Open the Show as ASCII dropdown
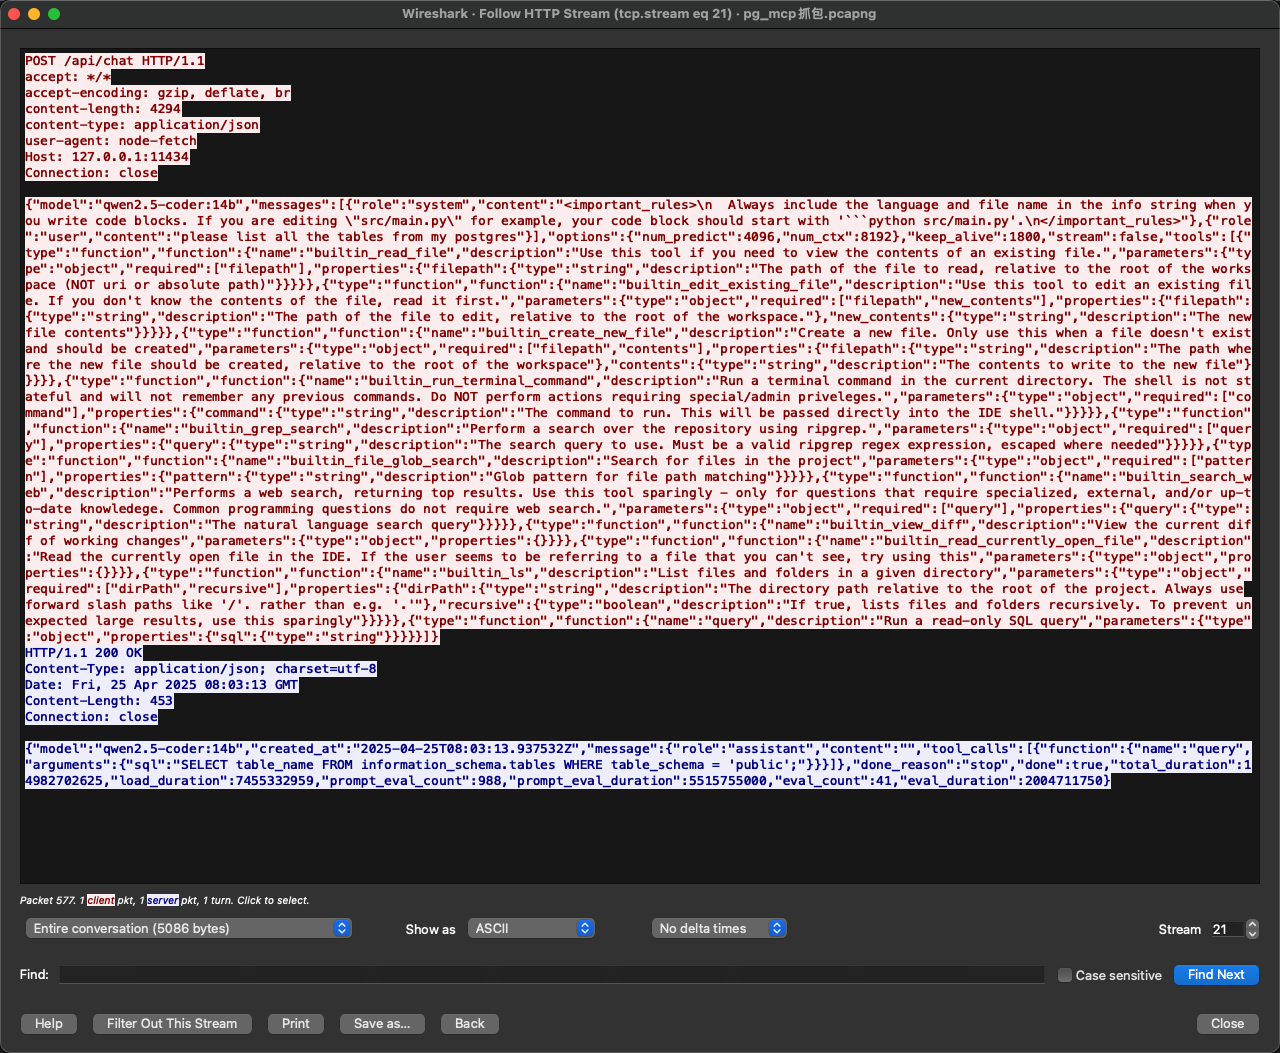This screenshot has height=1053, width=1280. click(x=531, y=928)
